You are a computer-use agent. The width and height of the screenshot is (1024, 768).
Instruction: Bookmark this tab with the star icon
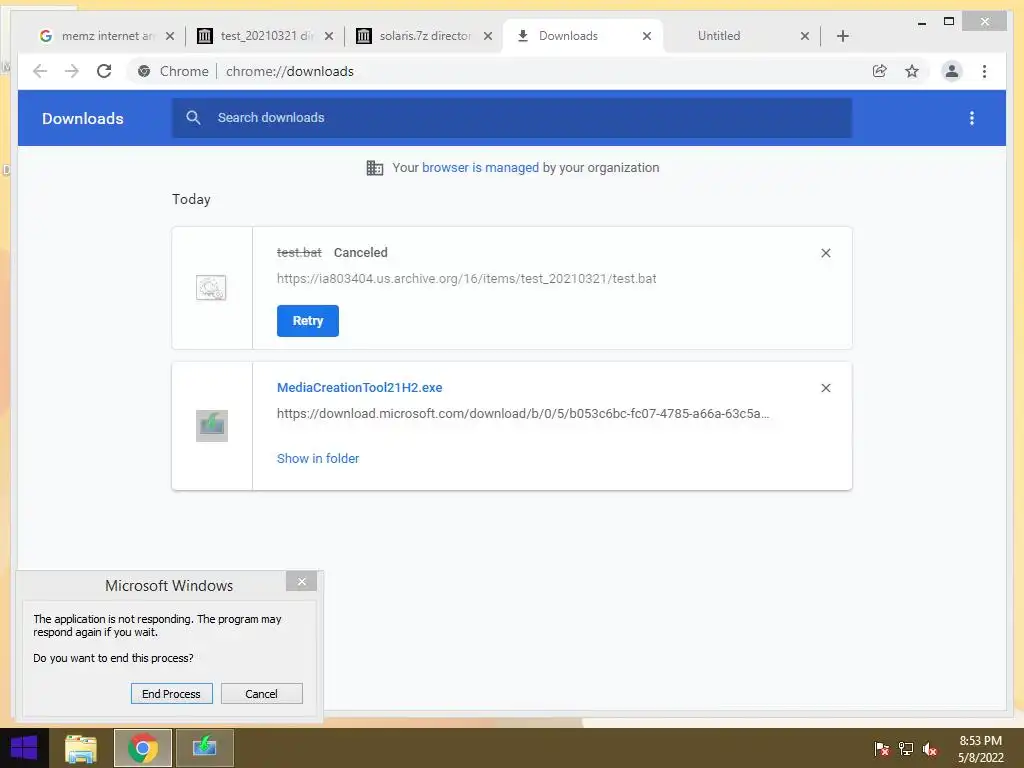pos(912,71)
